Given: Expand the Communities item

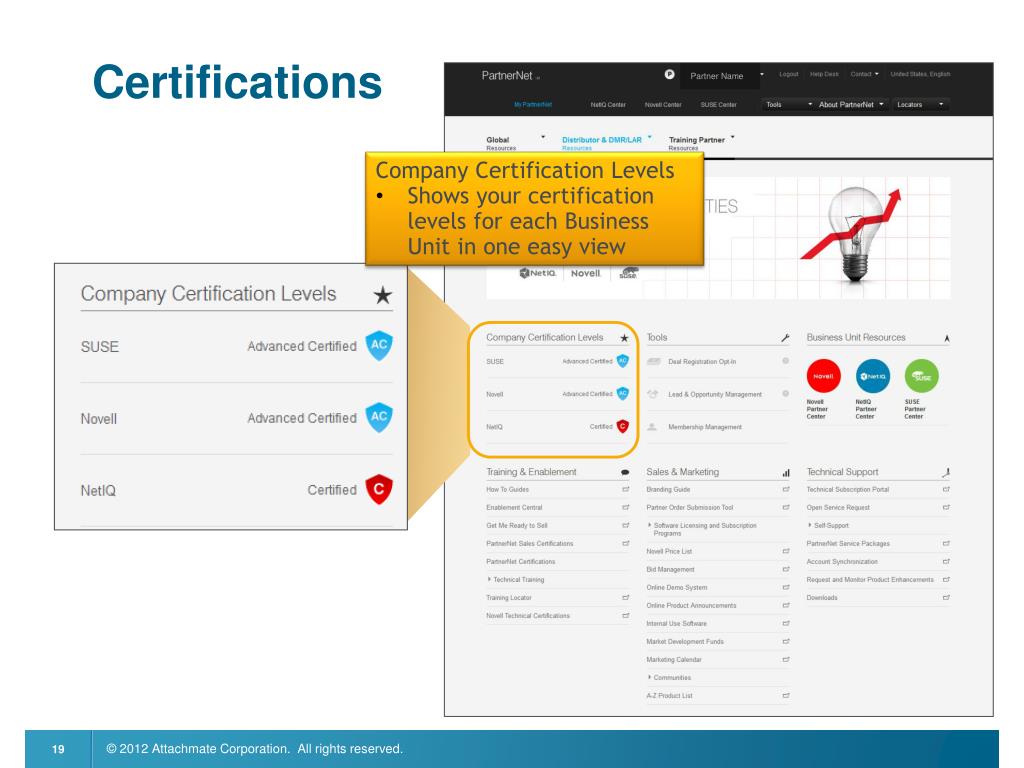Looking at the screenshot, I should 669,678.
